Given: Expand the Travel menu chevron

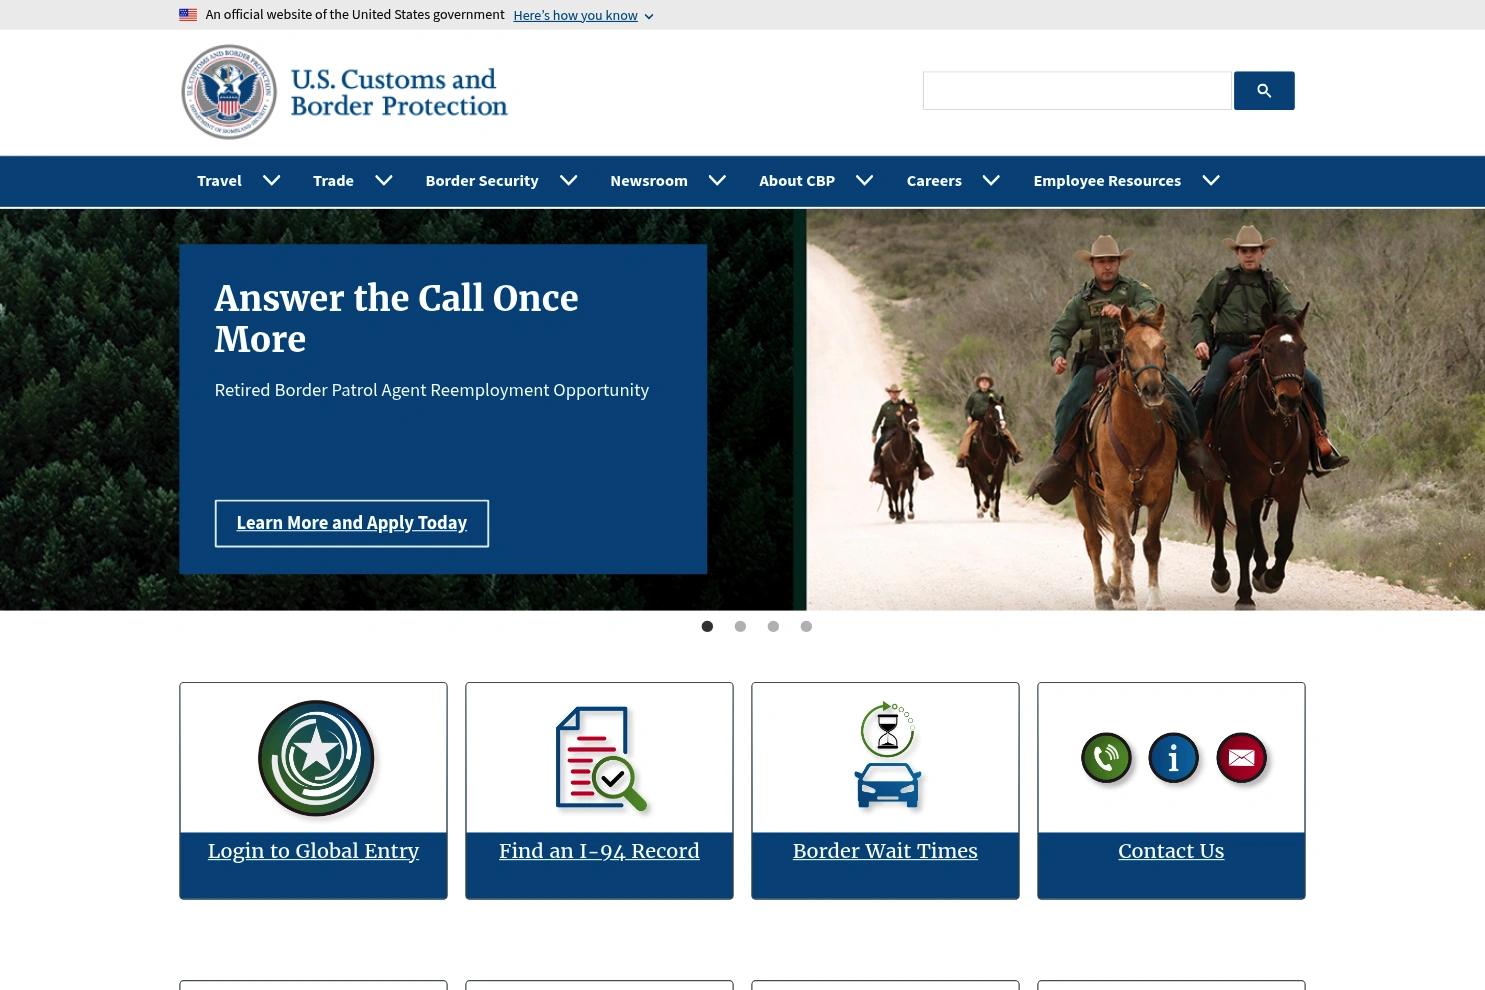Looking at the screenshot, I should (x=271, y=181).
